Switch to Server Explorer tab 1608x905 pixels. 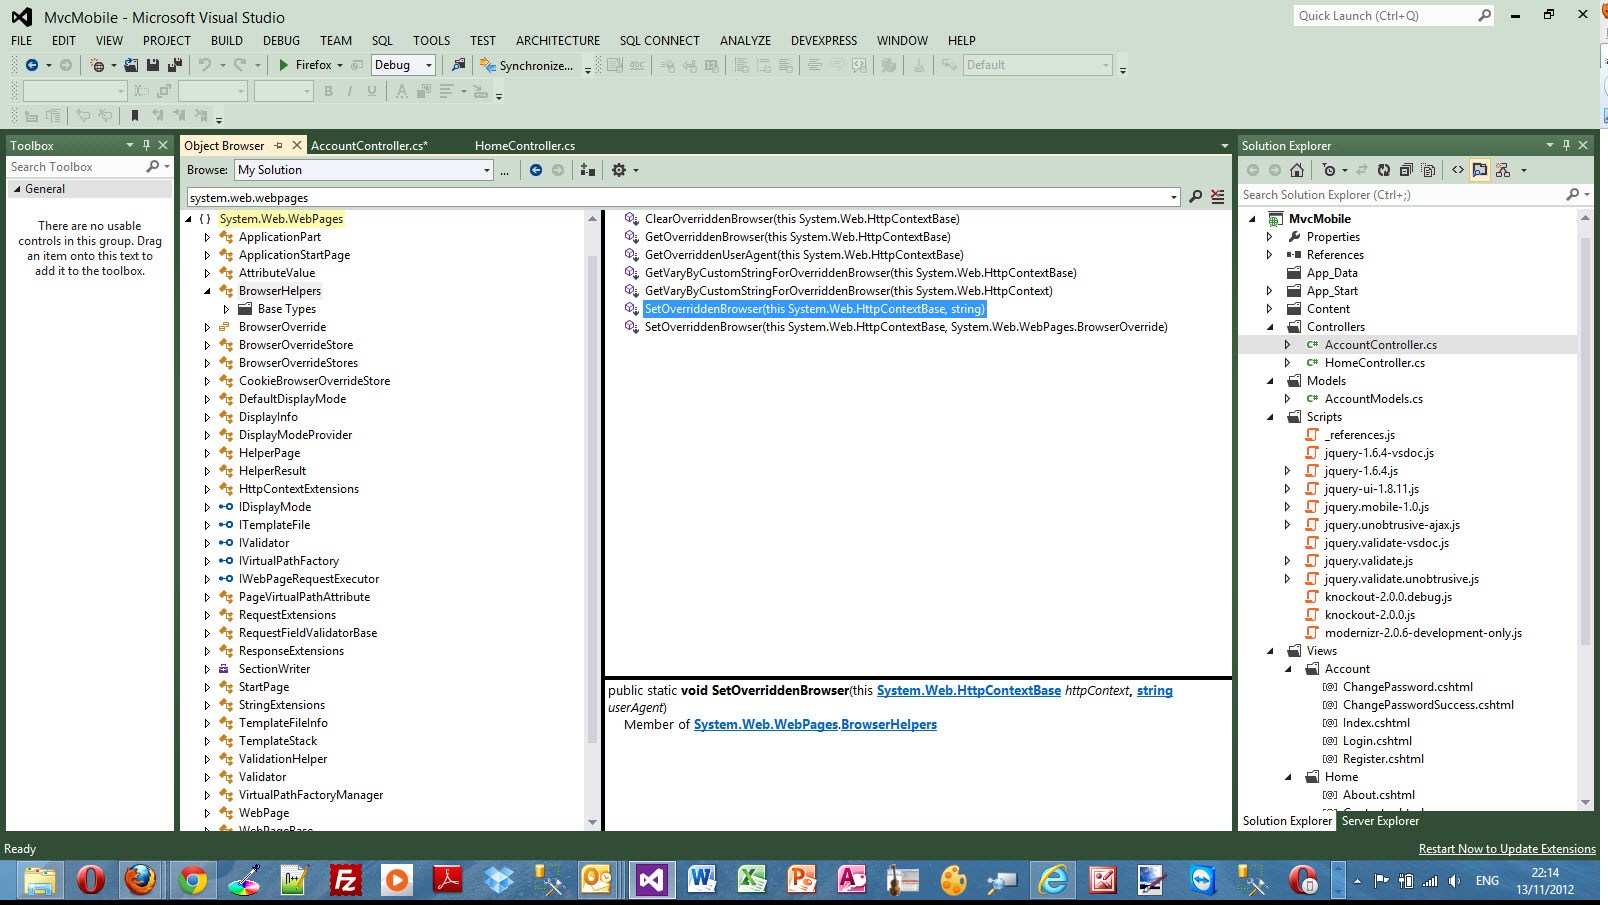coord(1380,821)
